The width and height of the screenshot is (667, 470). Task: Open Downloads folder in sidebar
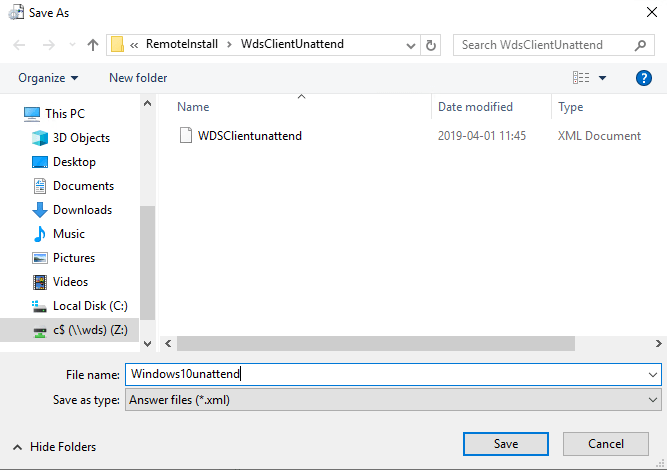pos(82,210)
